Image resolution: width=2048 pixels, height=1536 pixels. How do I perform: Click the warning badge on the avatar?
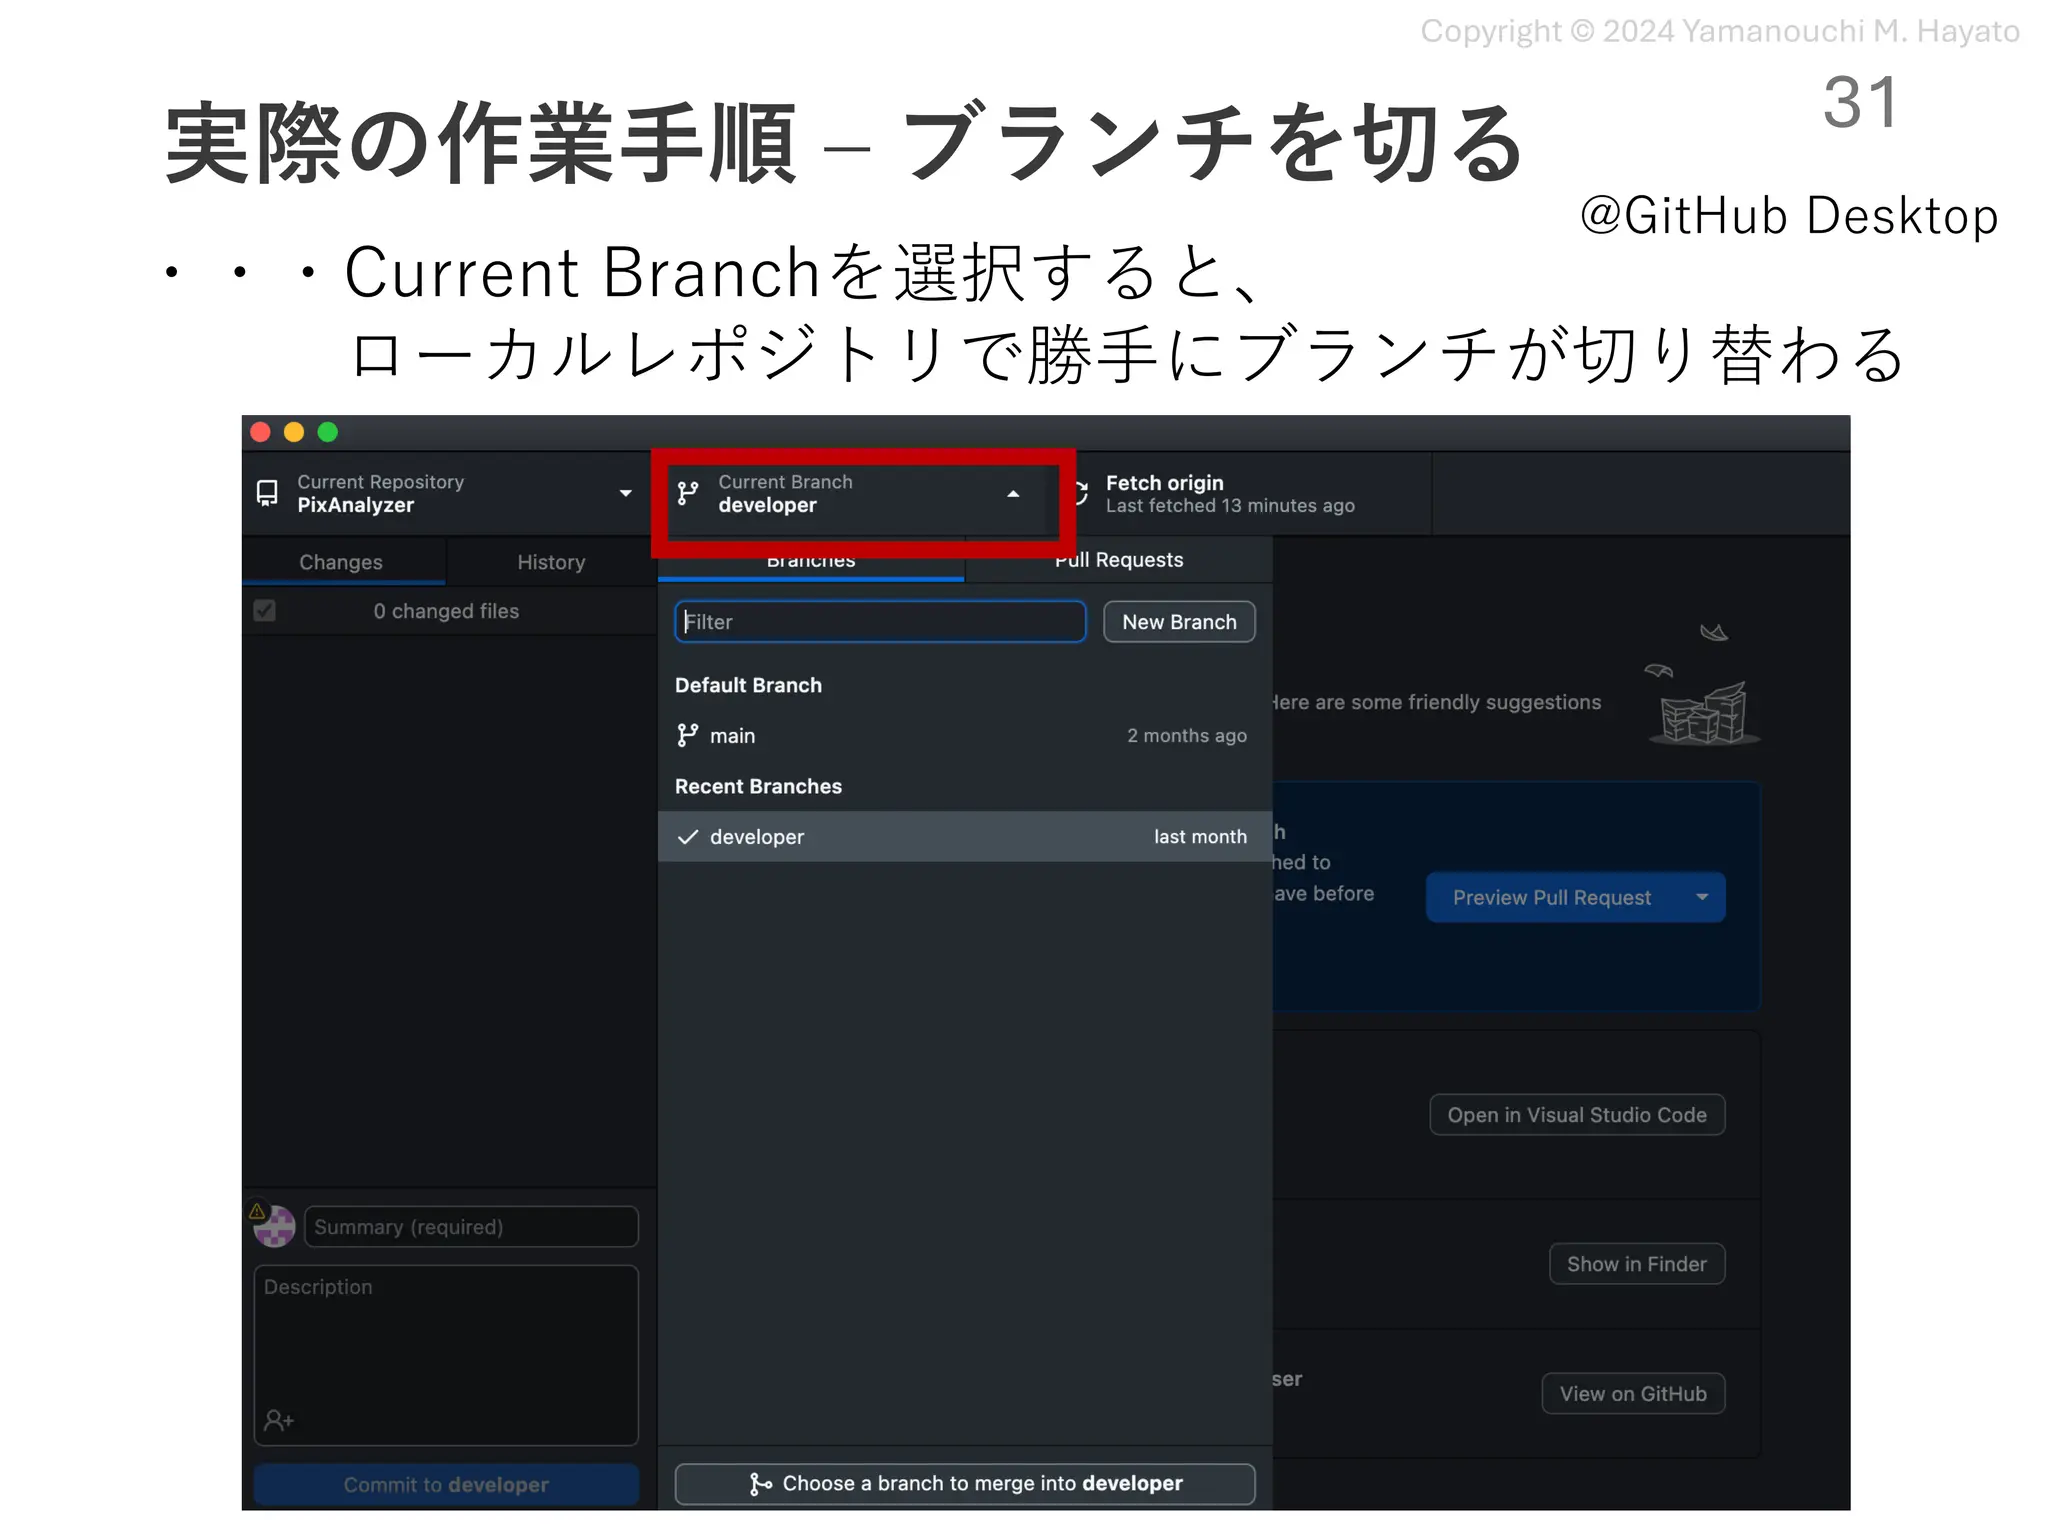pyautogui.click(x=257, y=1211)
